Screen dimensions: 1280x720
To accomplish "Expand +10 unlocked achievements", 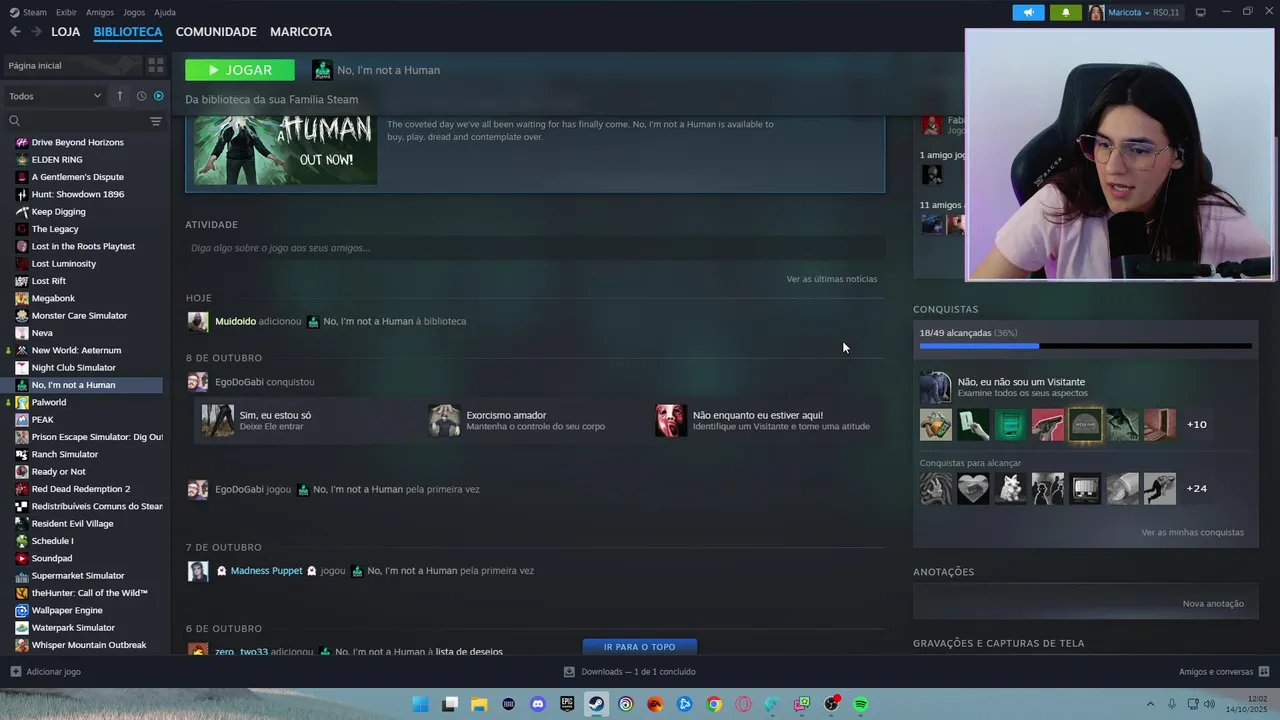I will [1196, 424].
